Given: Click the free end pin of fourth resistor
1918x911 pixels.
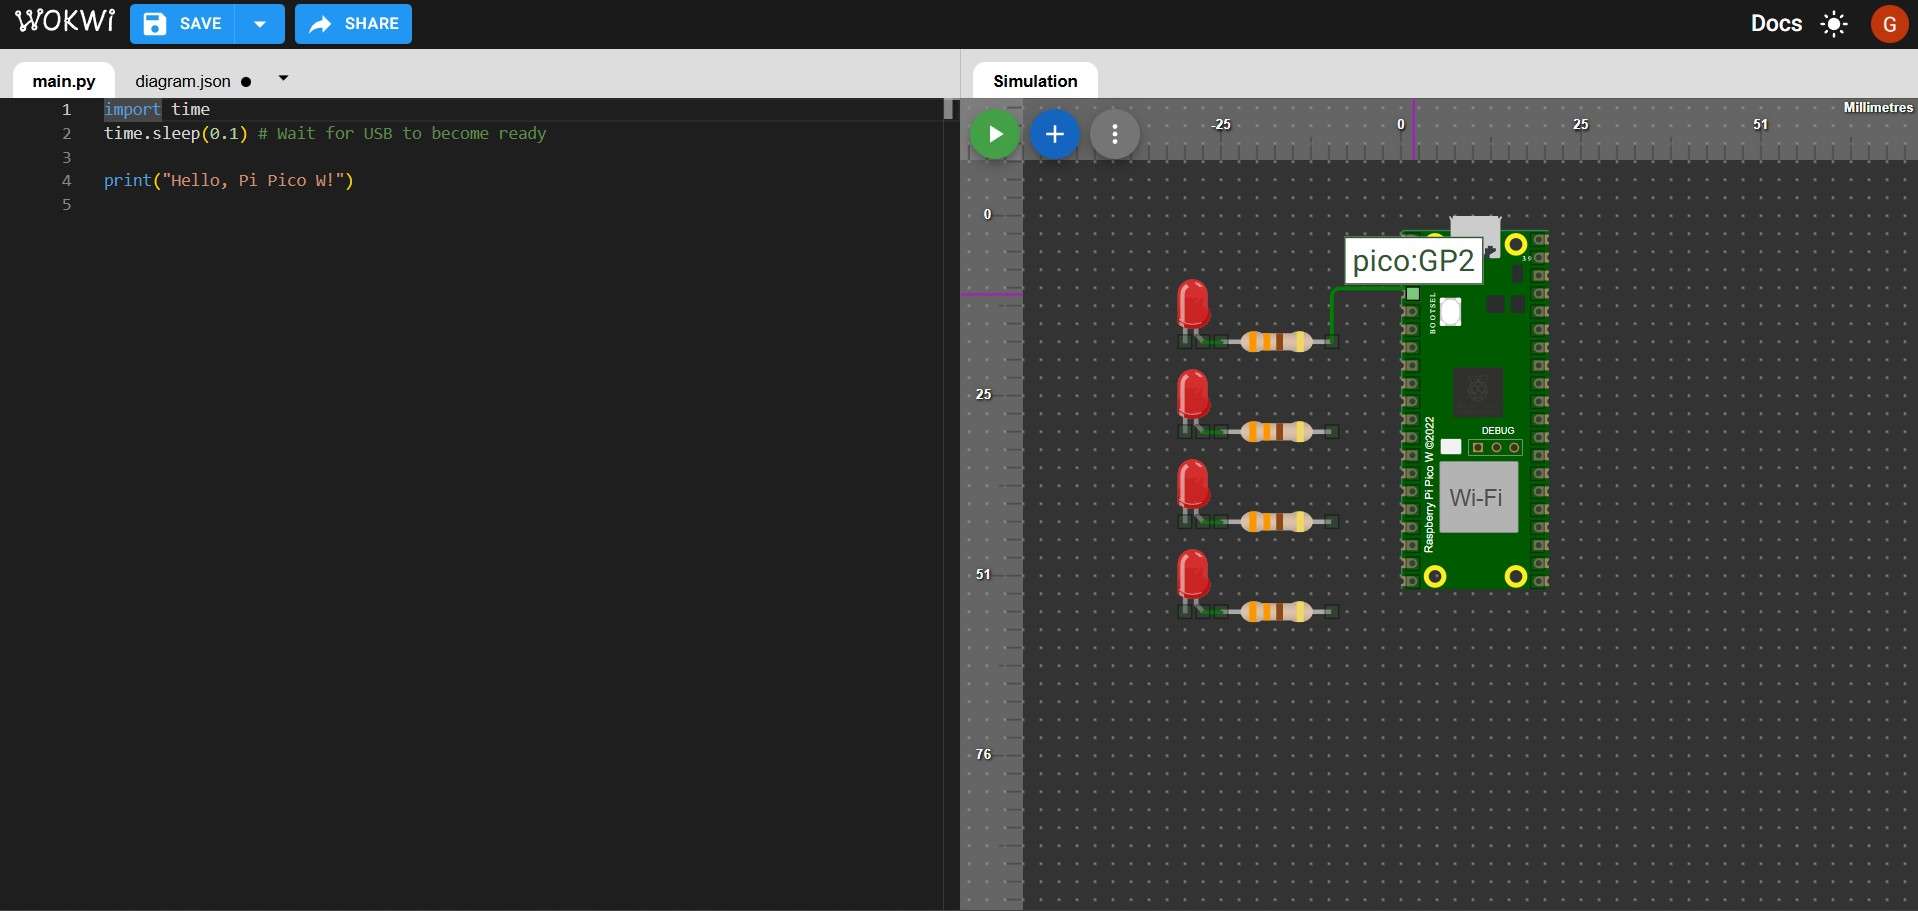Looking at the screenshot, I should click(1332, 612).
